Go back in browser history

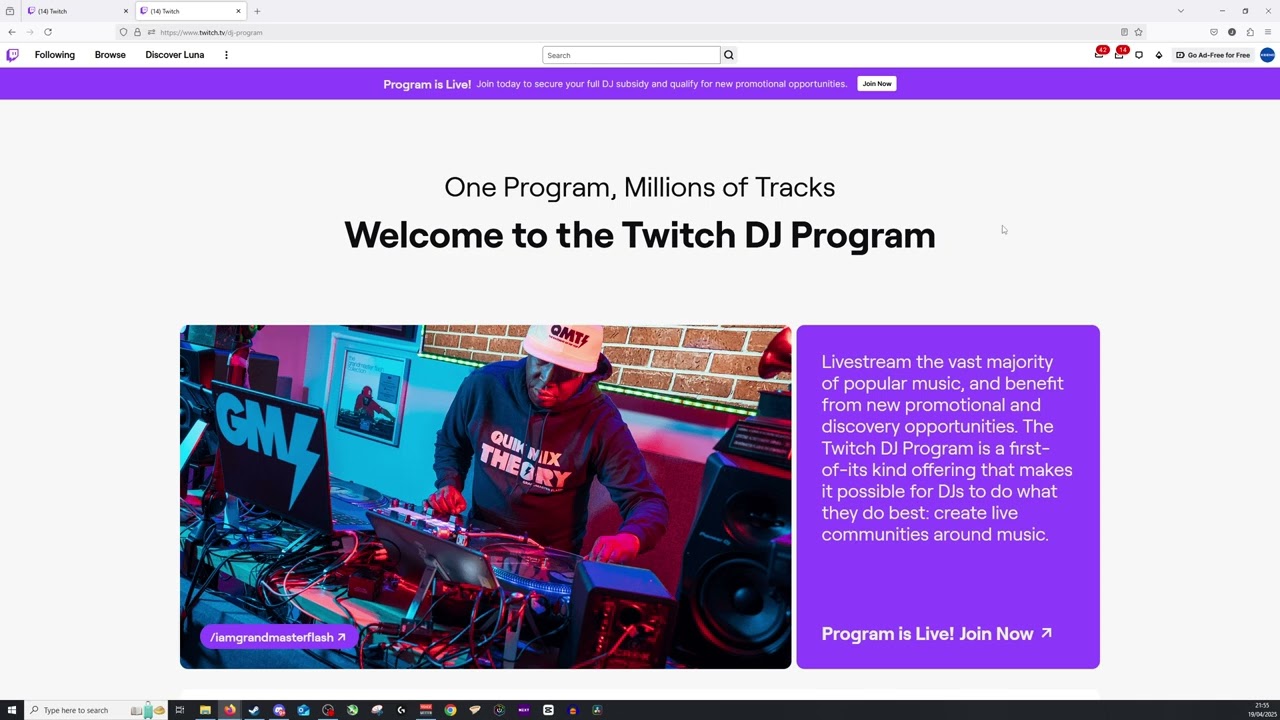pos(12,32)
